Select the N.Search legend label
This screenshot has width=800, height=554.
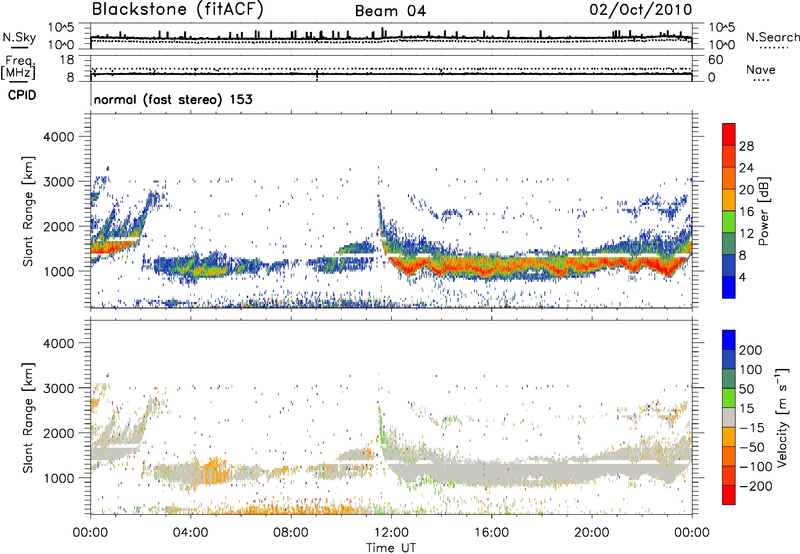pyautogui.click(x=772, y=37)
